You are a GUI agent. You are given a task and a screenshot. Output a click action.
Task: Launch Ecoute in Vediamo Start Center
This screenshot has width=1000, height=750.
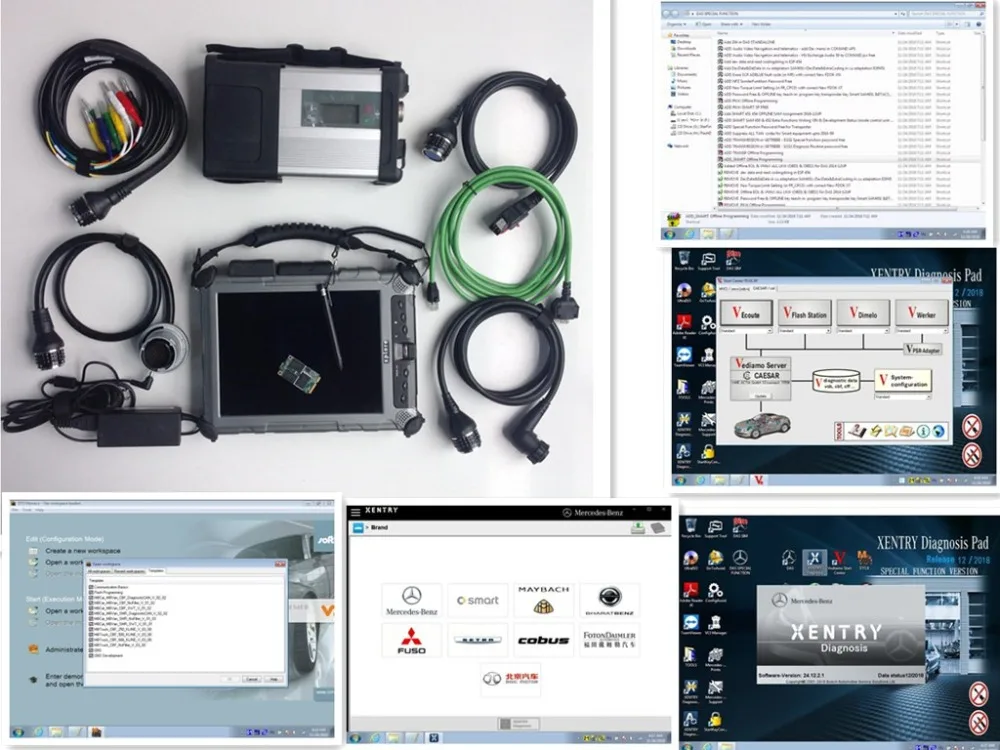click(746, 313)
